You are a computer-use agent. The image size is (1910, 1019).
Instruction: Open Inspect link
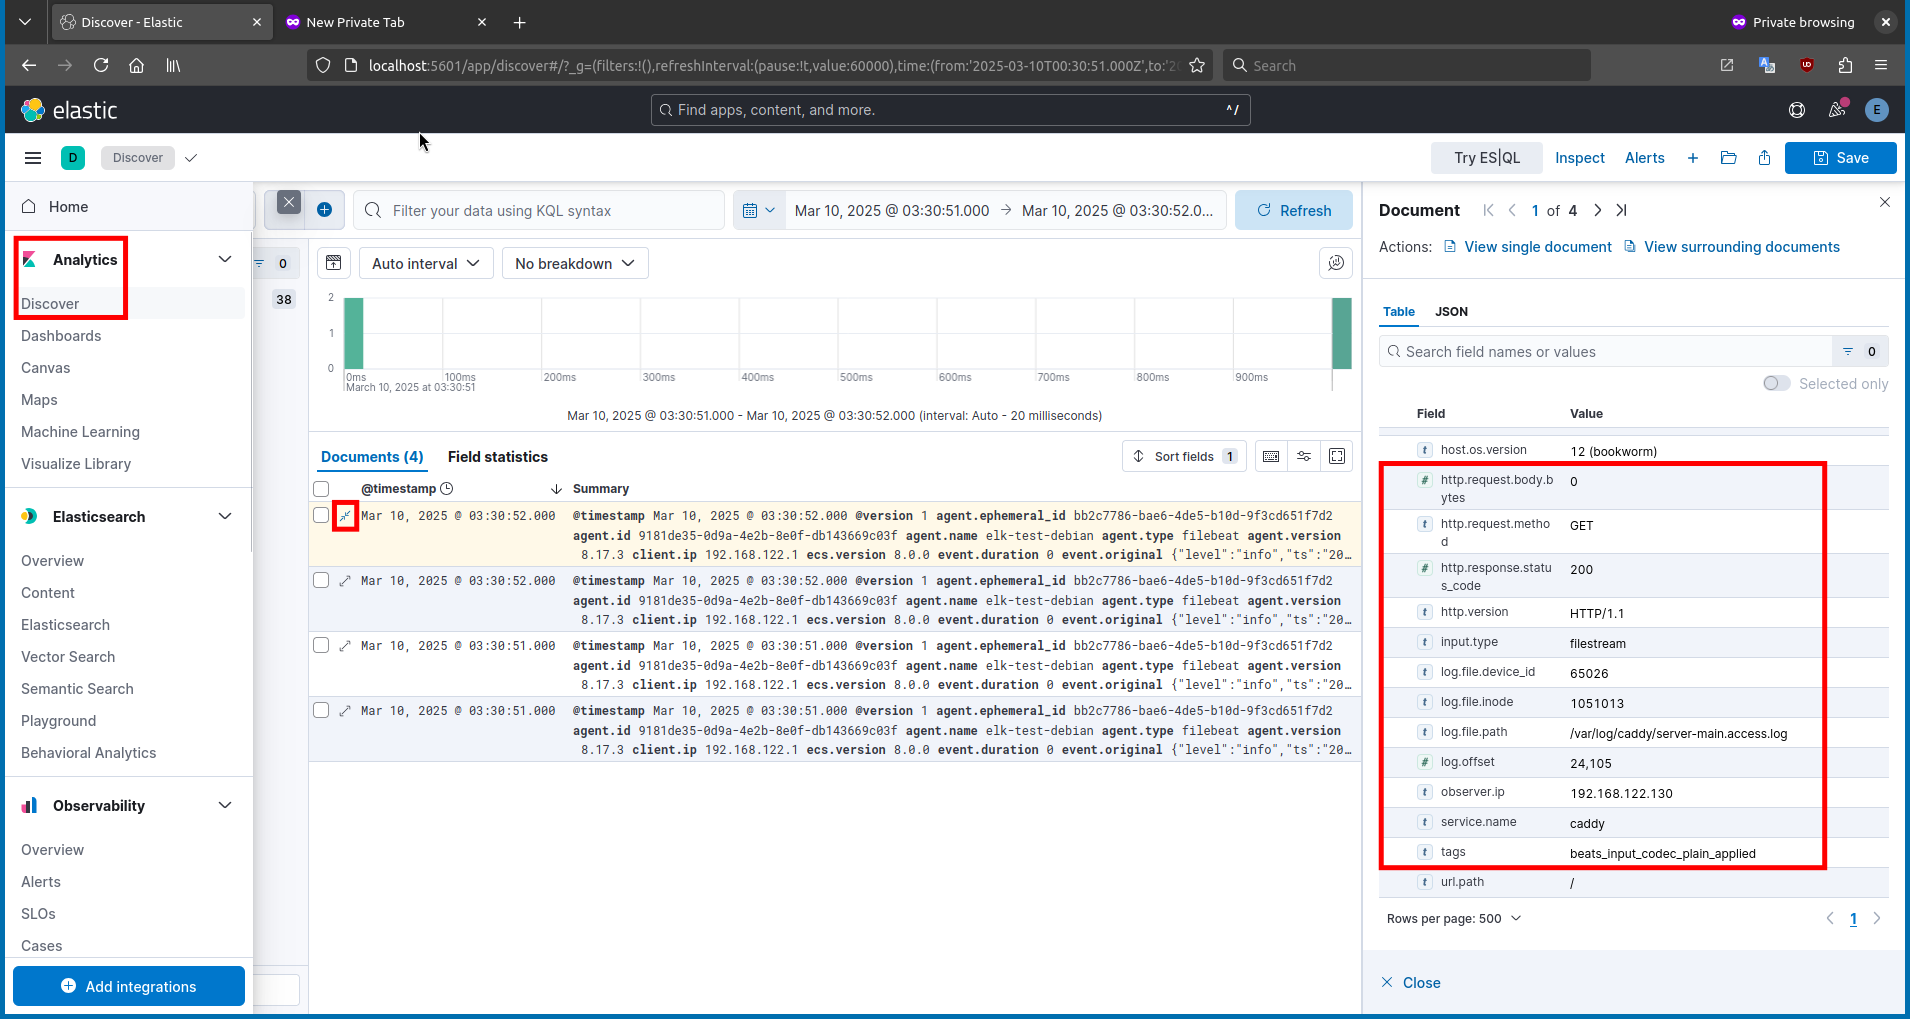[x=1579, y=158]
